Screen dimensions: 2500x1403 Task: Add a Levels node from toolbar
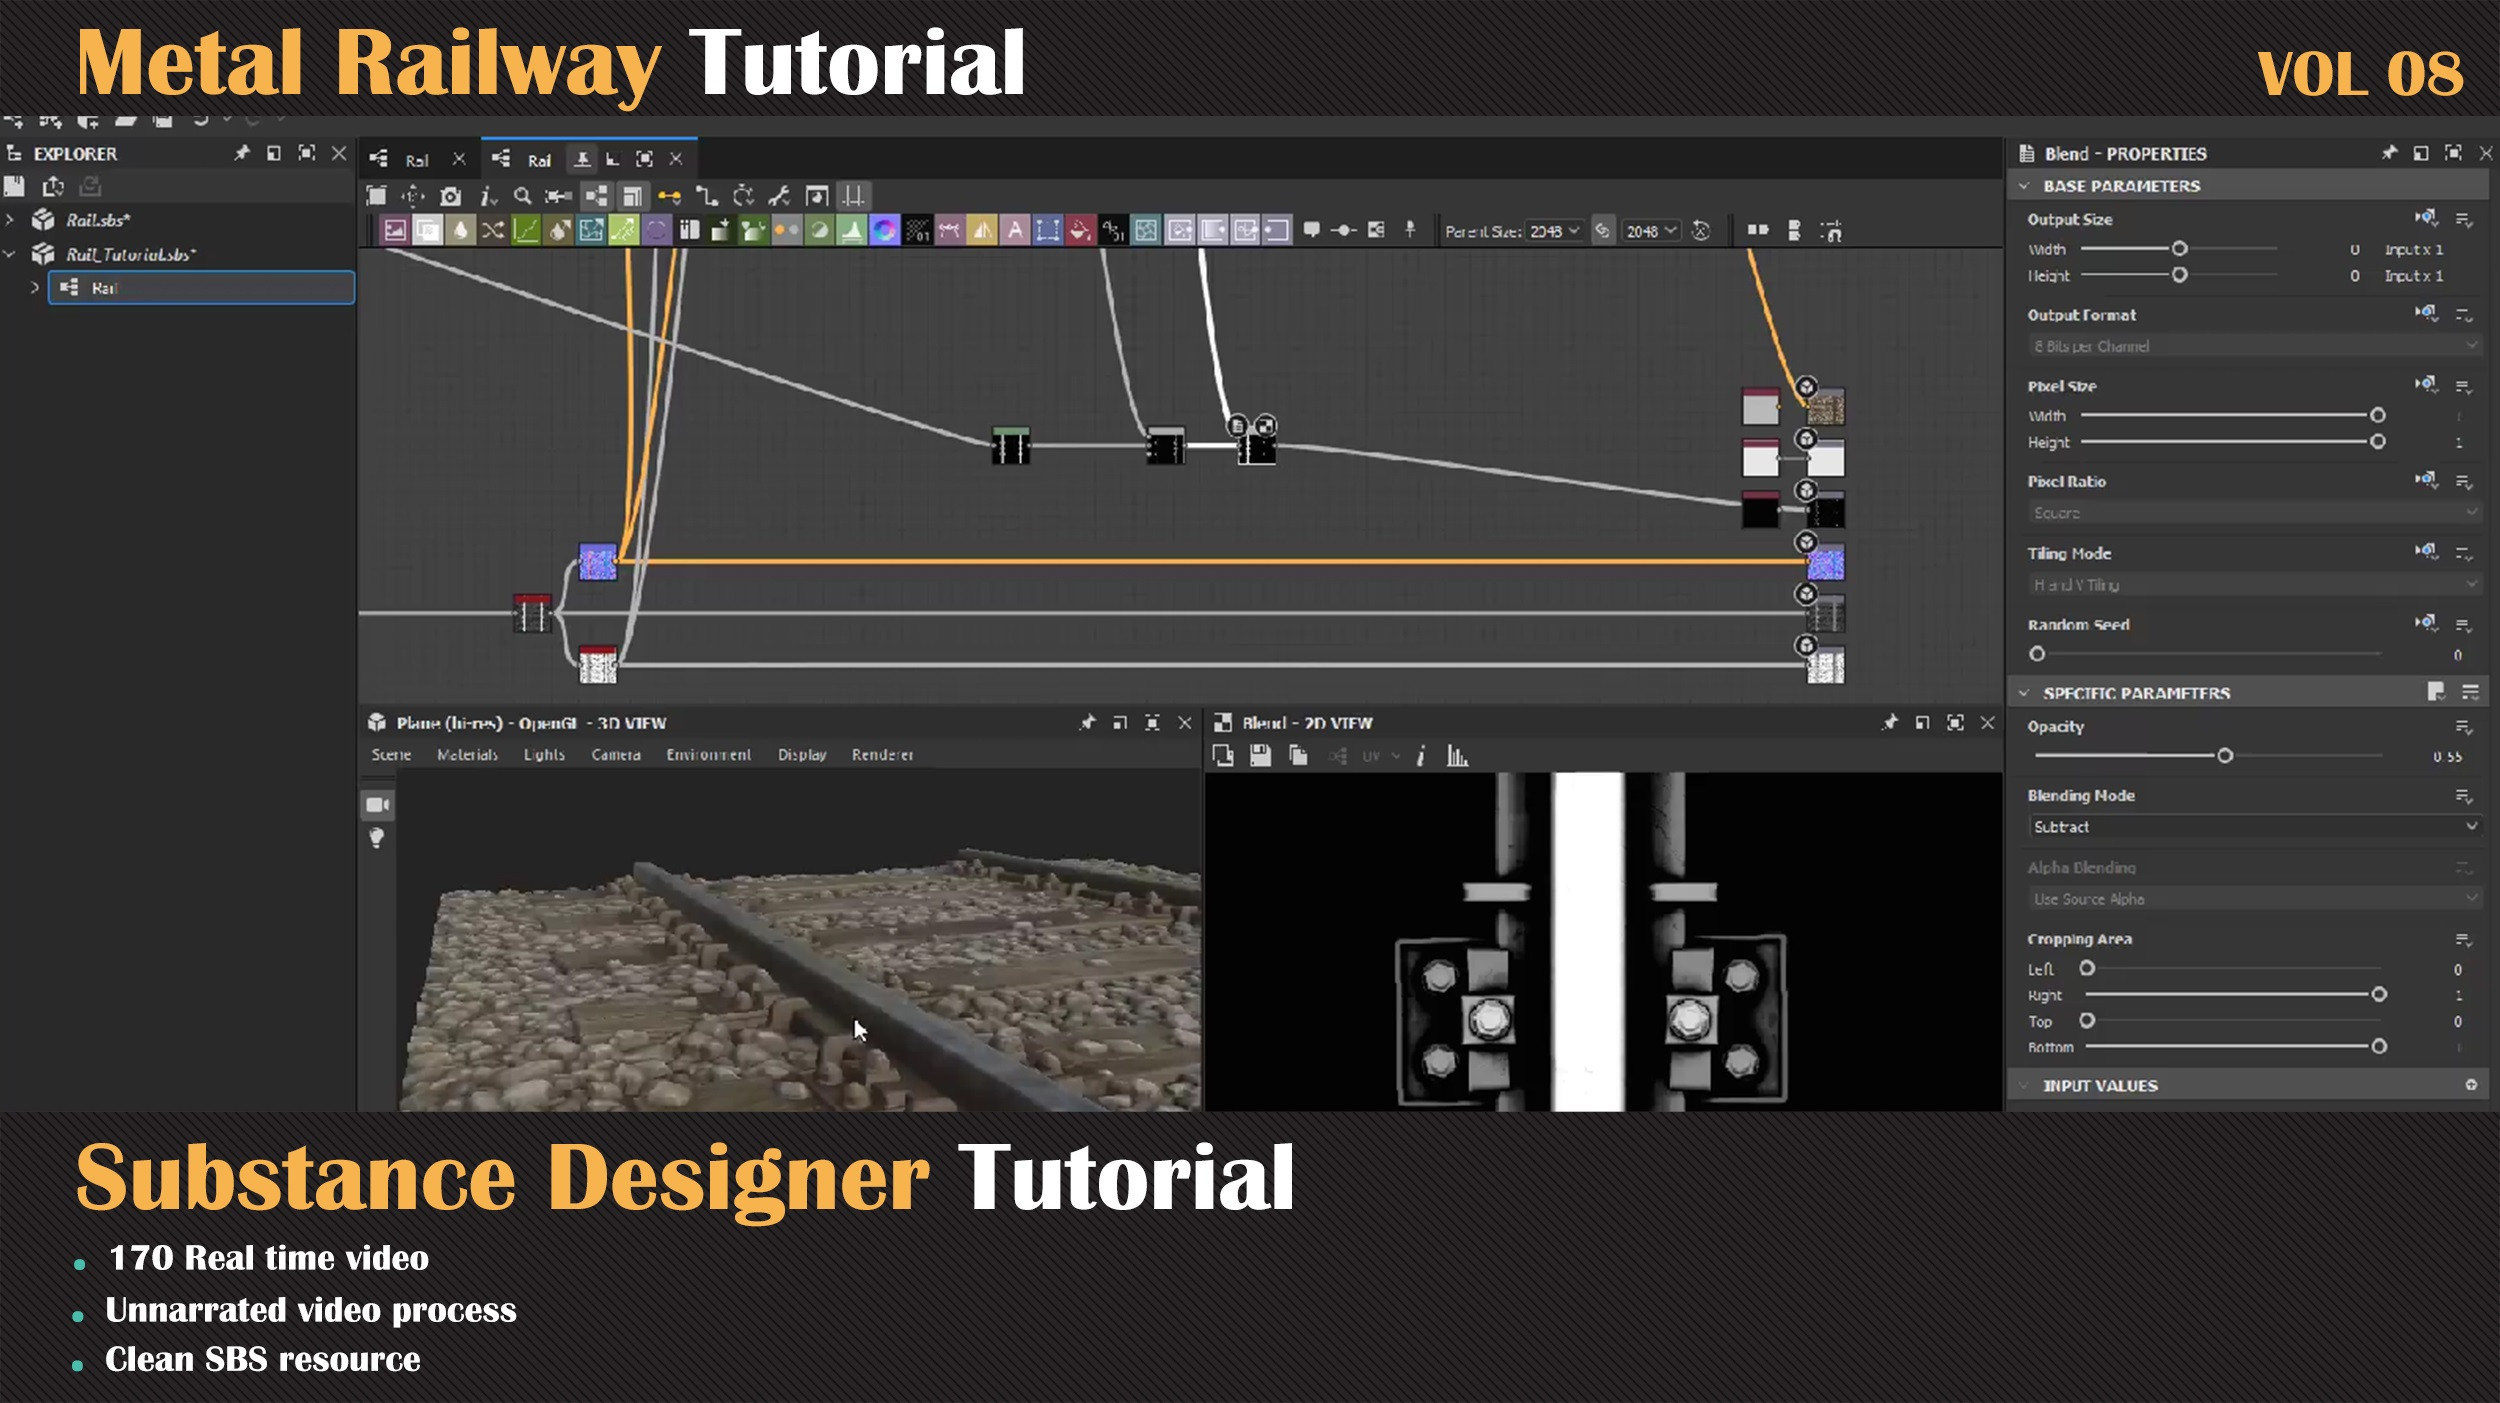[x=851, y=231]
